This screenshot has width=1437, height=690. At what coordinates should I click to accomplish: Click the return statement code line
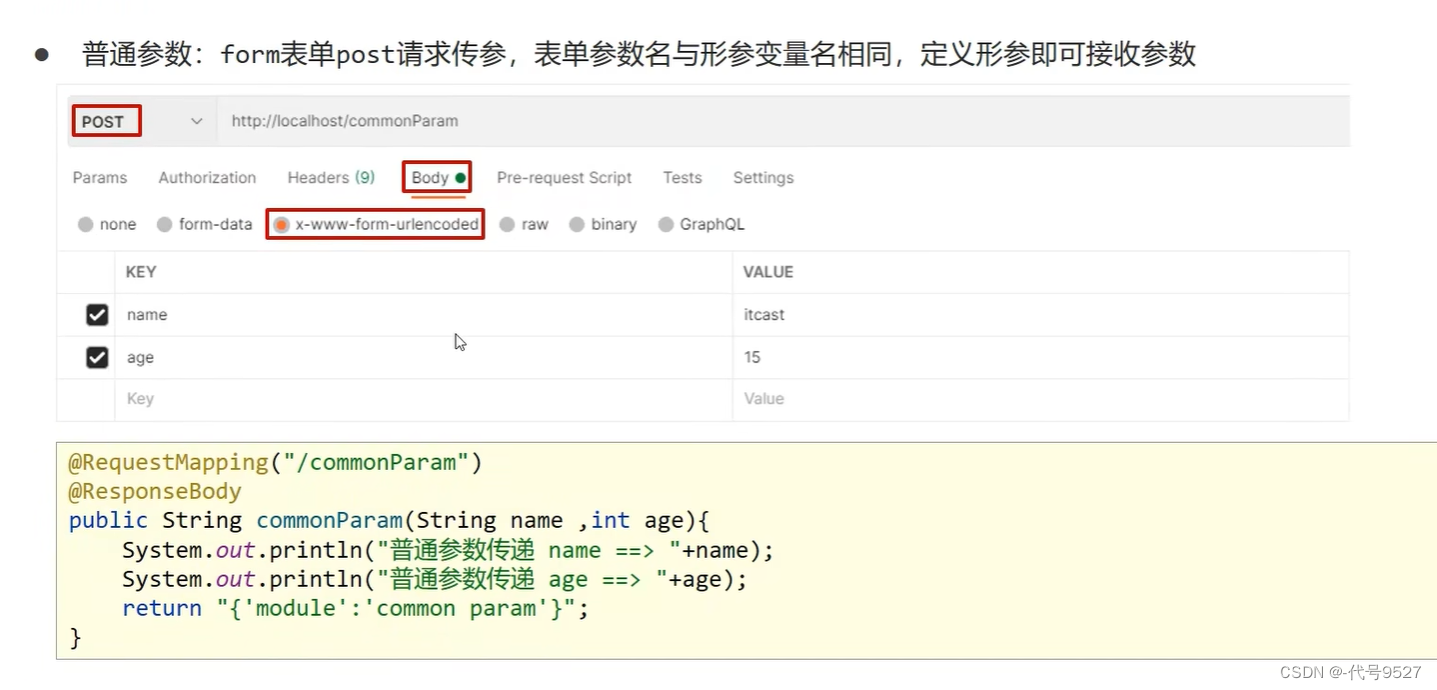coord(356,608)
